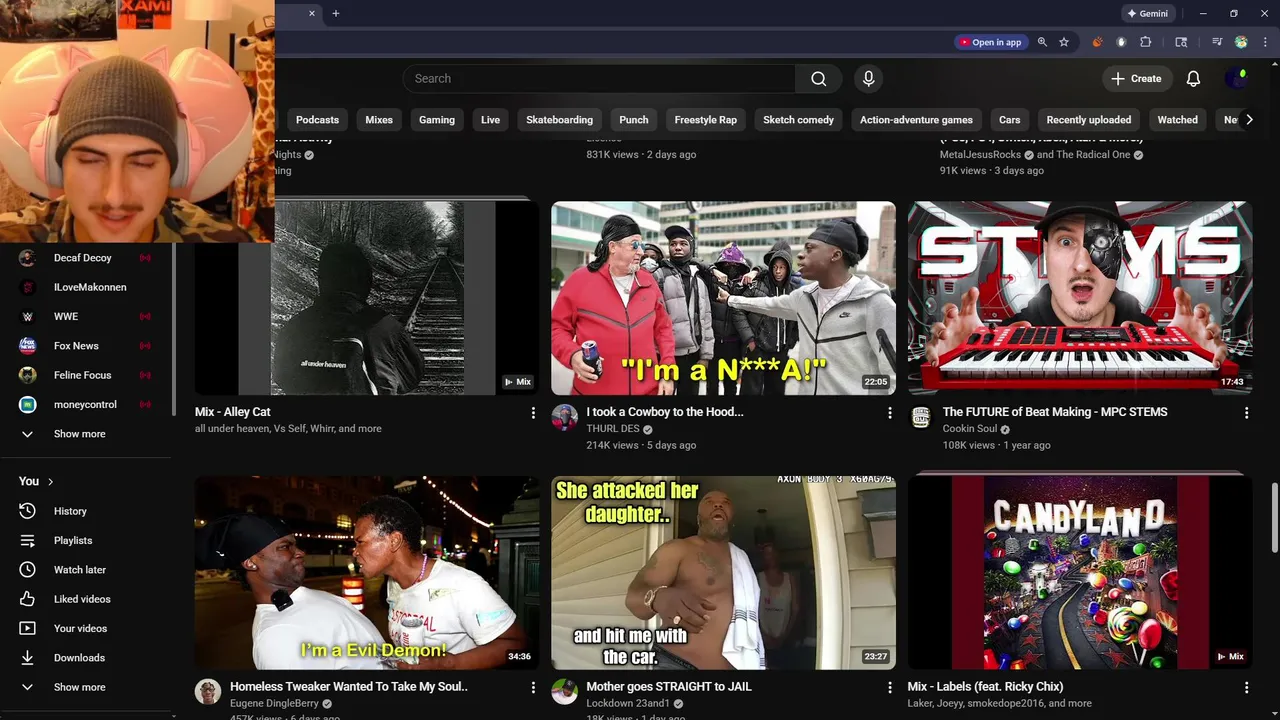This screenshot has height=720, width=1280.
Task: Click the search magnifier button
Action: (818, 79)
